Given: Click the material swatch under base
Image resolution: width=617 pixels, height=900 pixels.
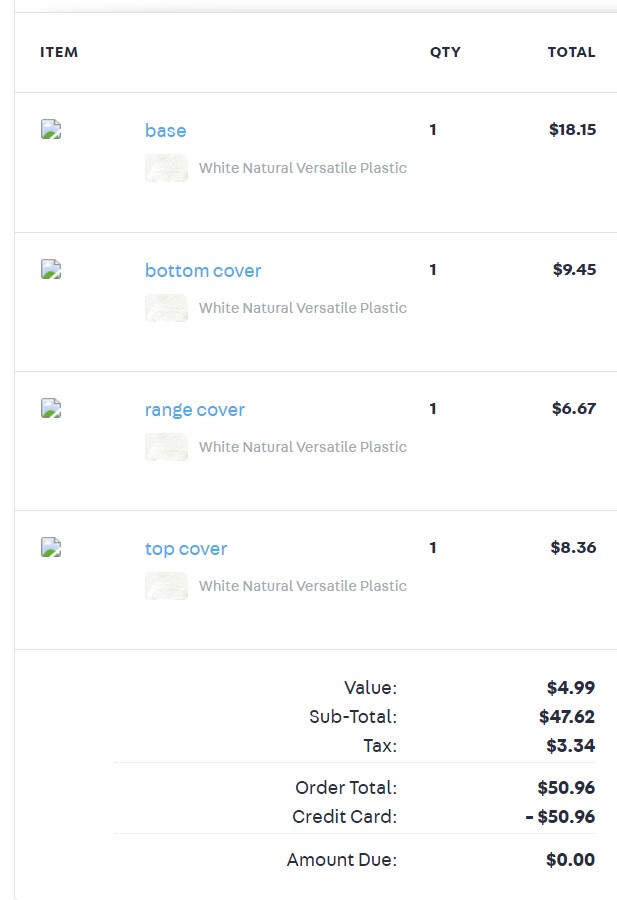Looking at the screenshot, I should click(x=166, y=168).
